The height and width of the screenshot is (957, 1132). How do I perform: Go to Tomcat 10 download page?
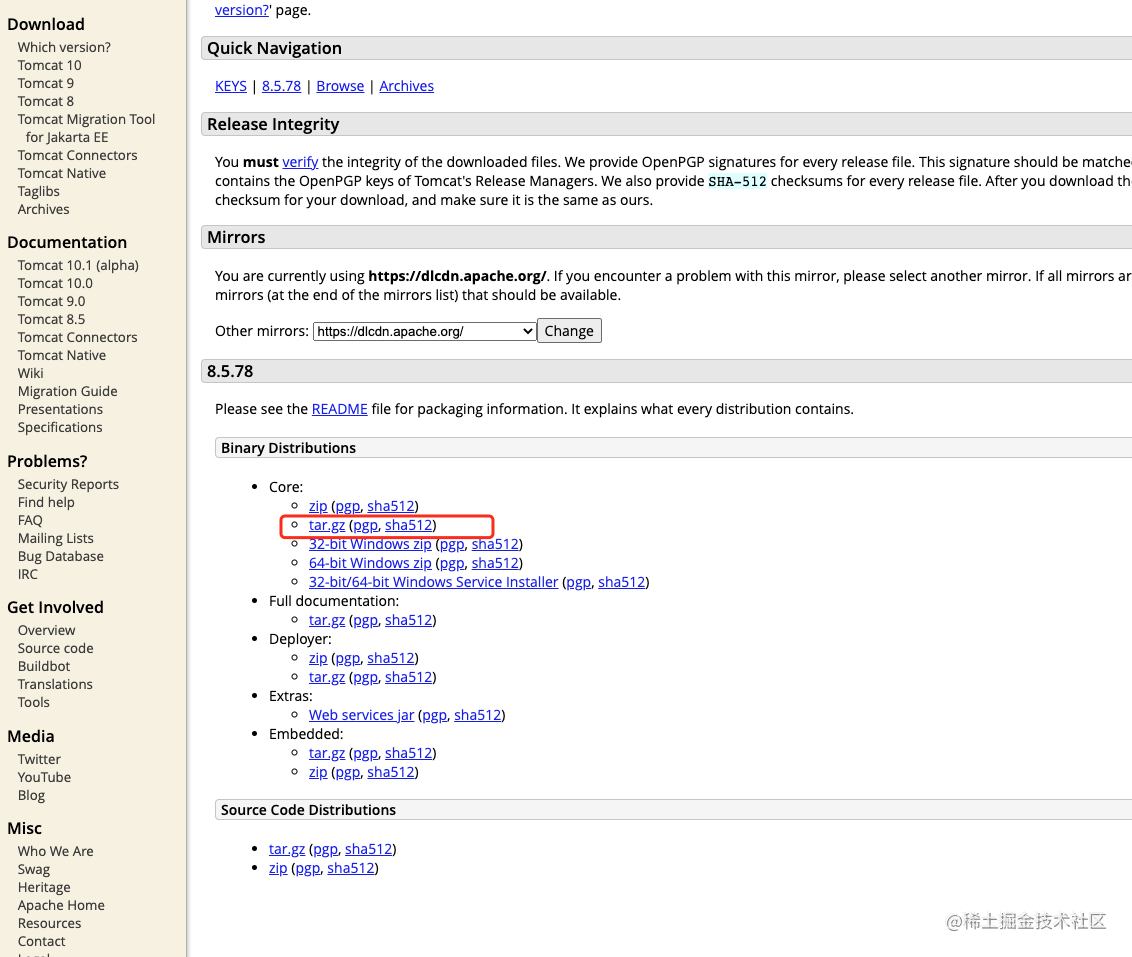click(x=50, y=66)
